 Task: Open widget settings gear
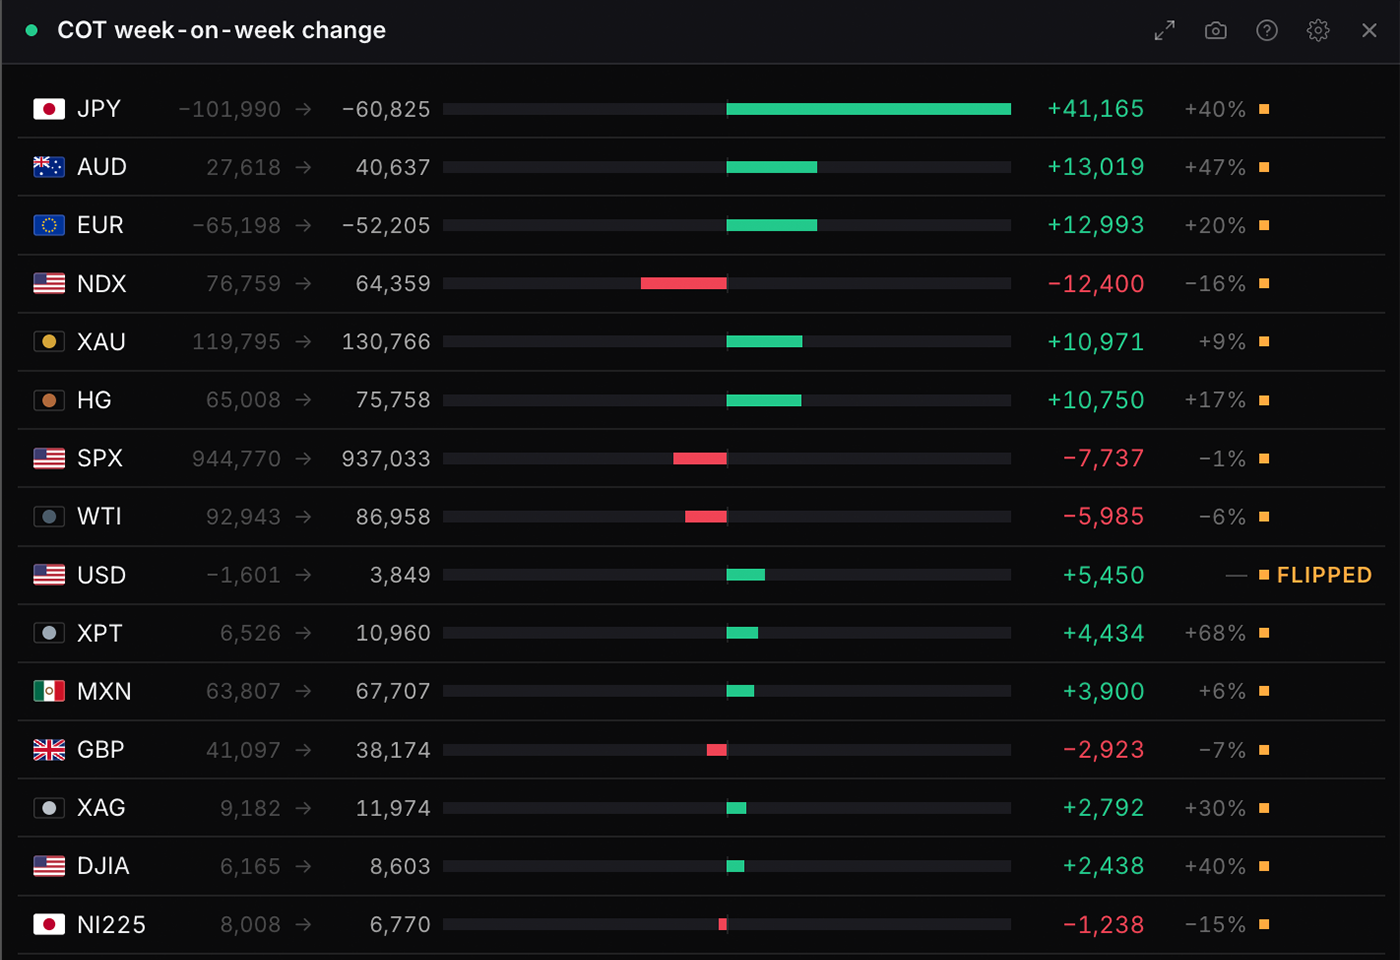[1318, 31]
